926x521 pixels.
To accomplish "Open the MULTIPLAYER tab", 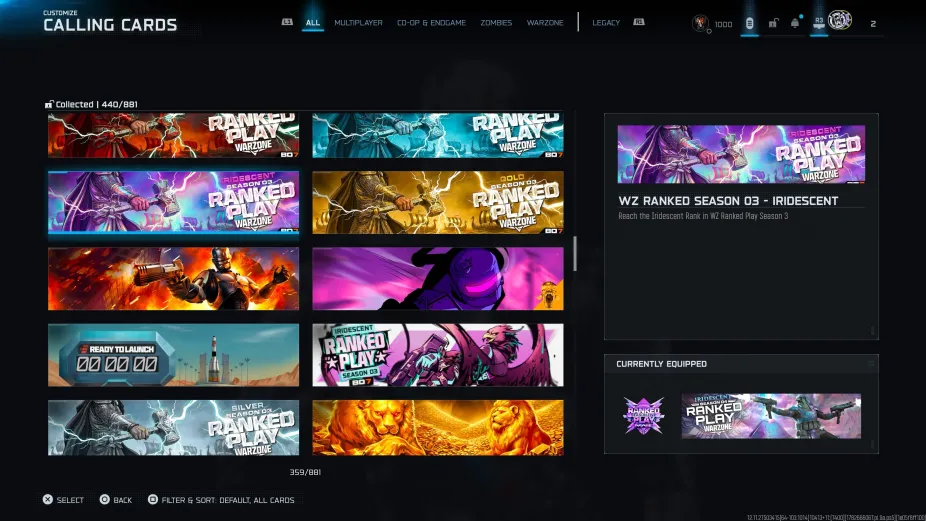I will click(x=358, y=23).
